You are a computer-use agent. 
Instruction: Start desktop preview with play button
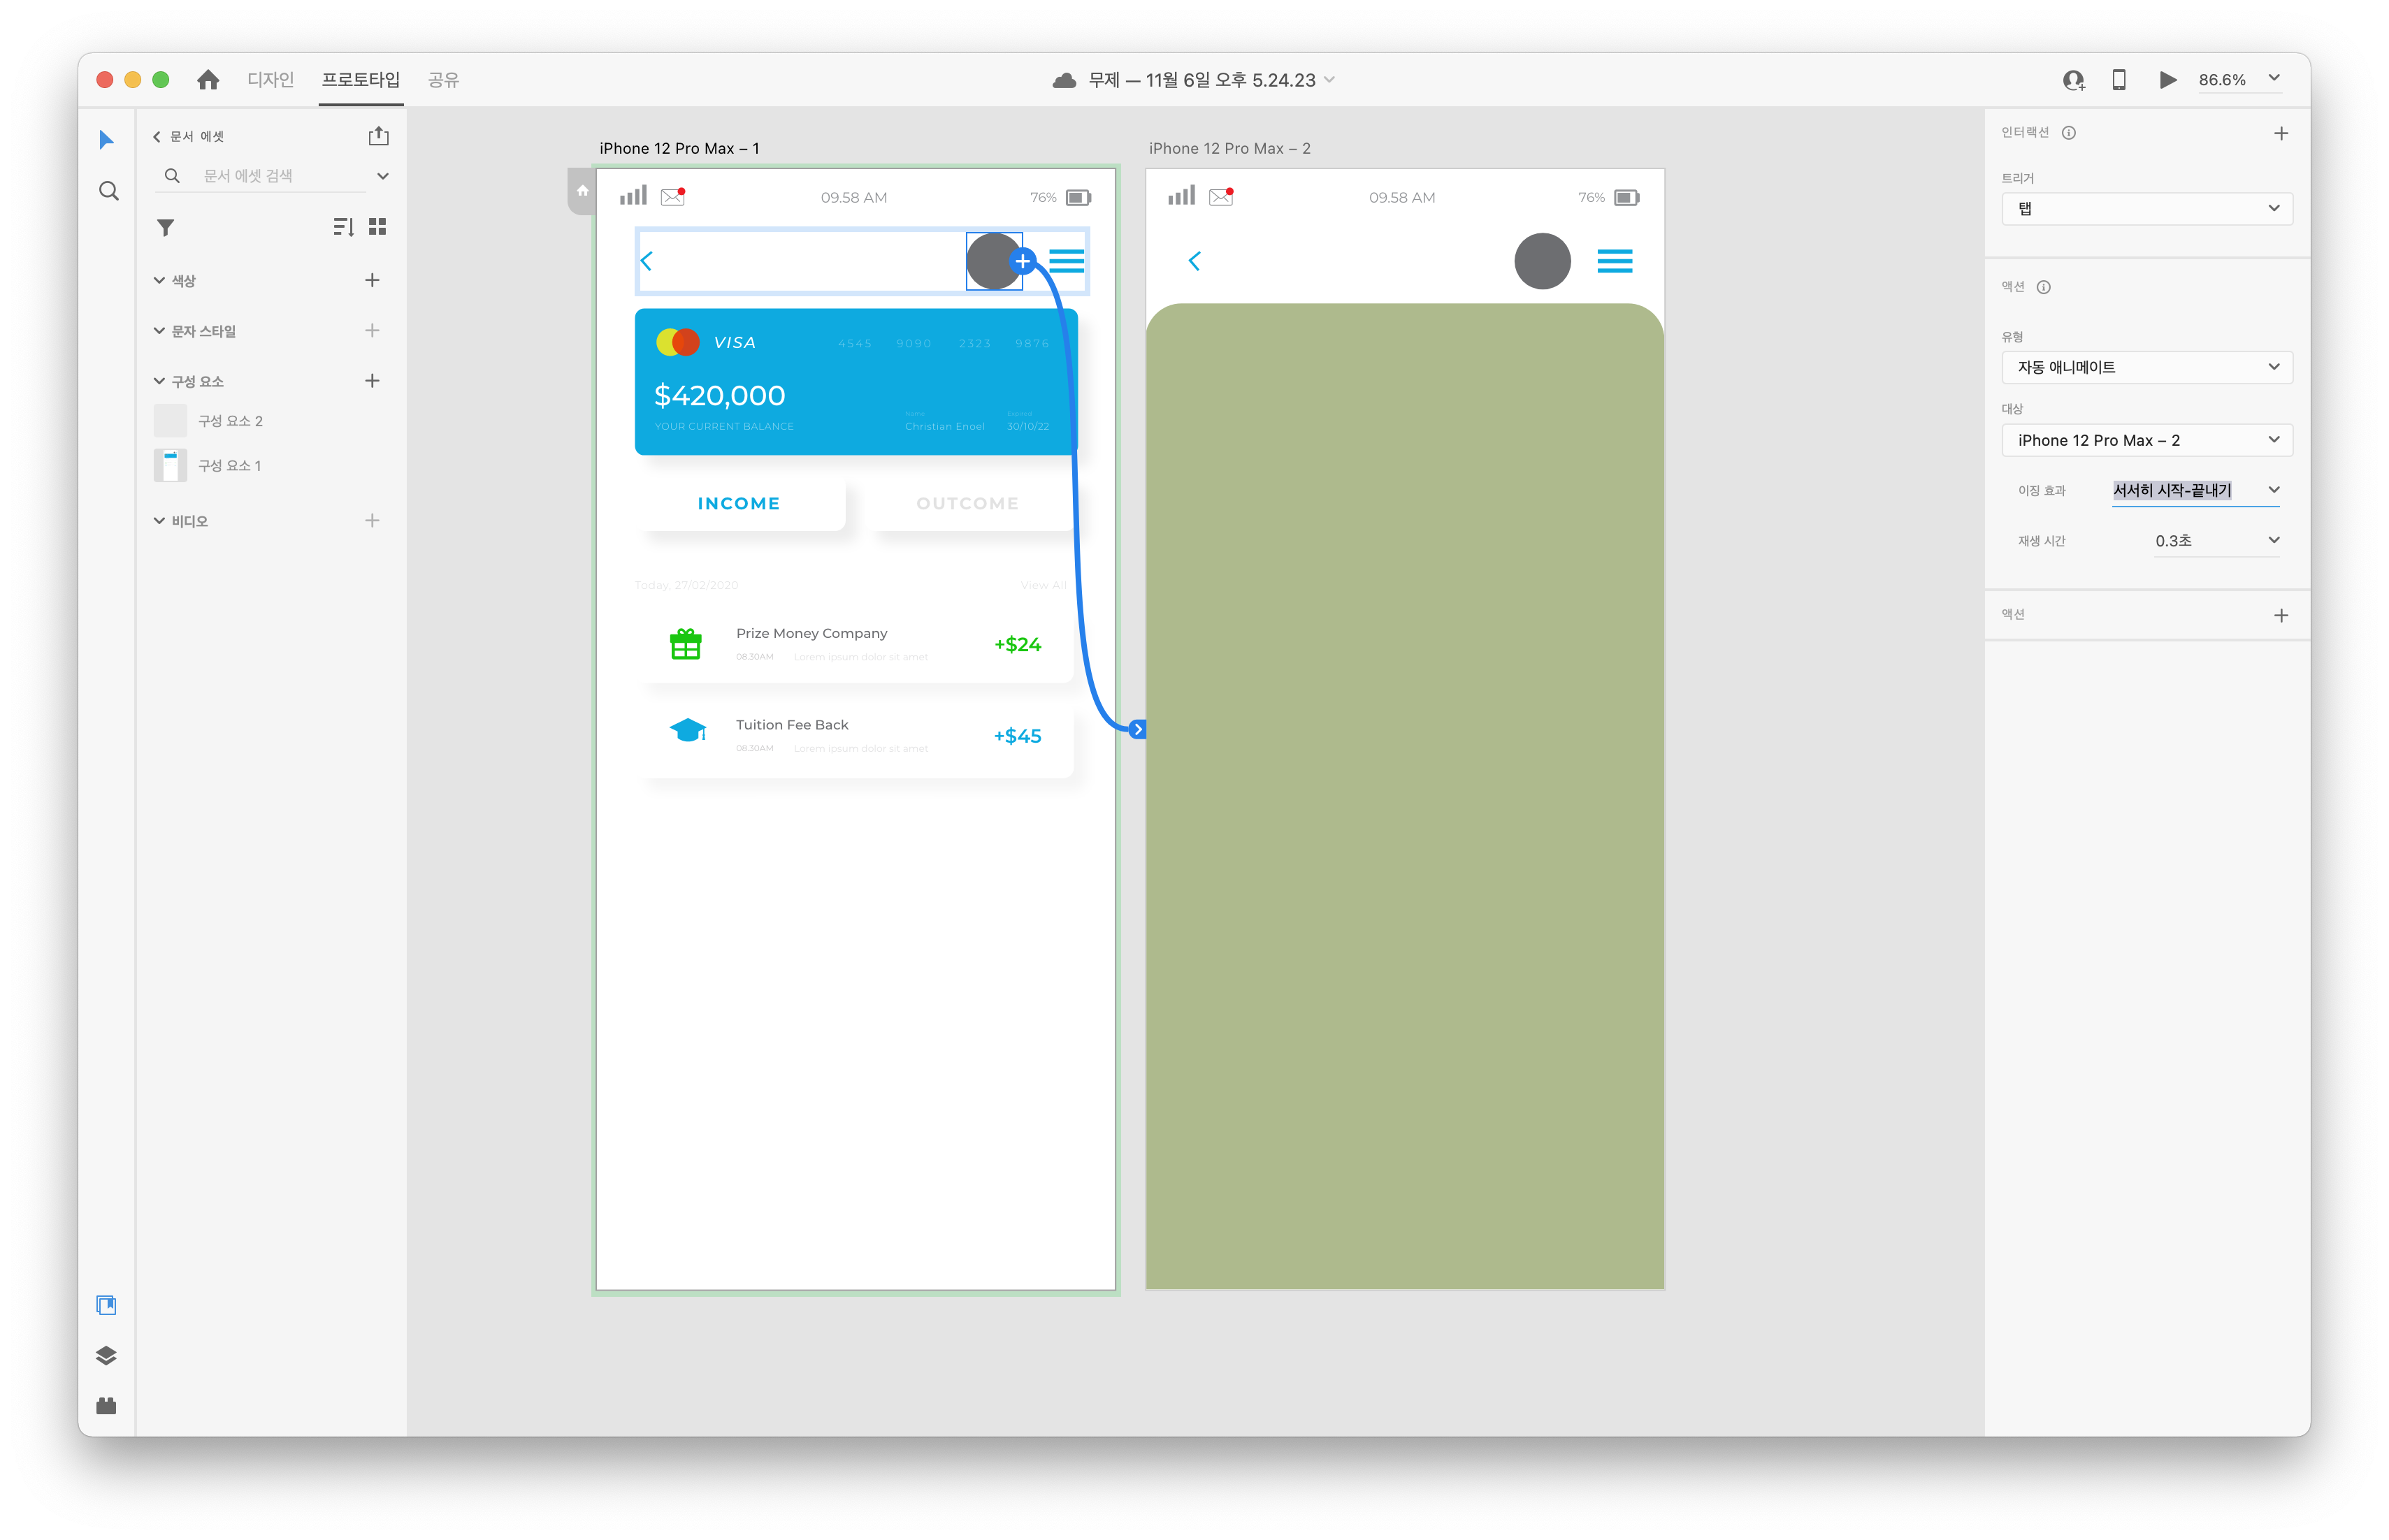tap(2166, 80)
